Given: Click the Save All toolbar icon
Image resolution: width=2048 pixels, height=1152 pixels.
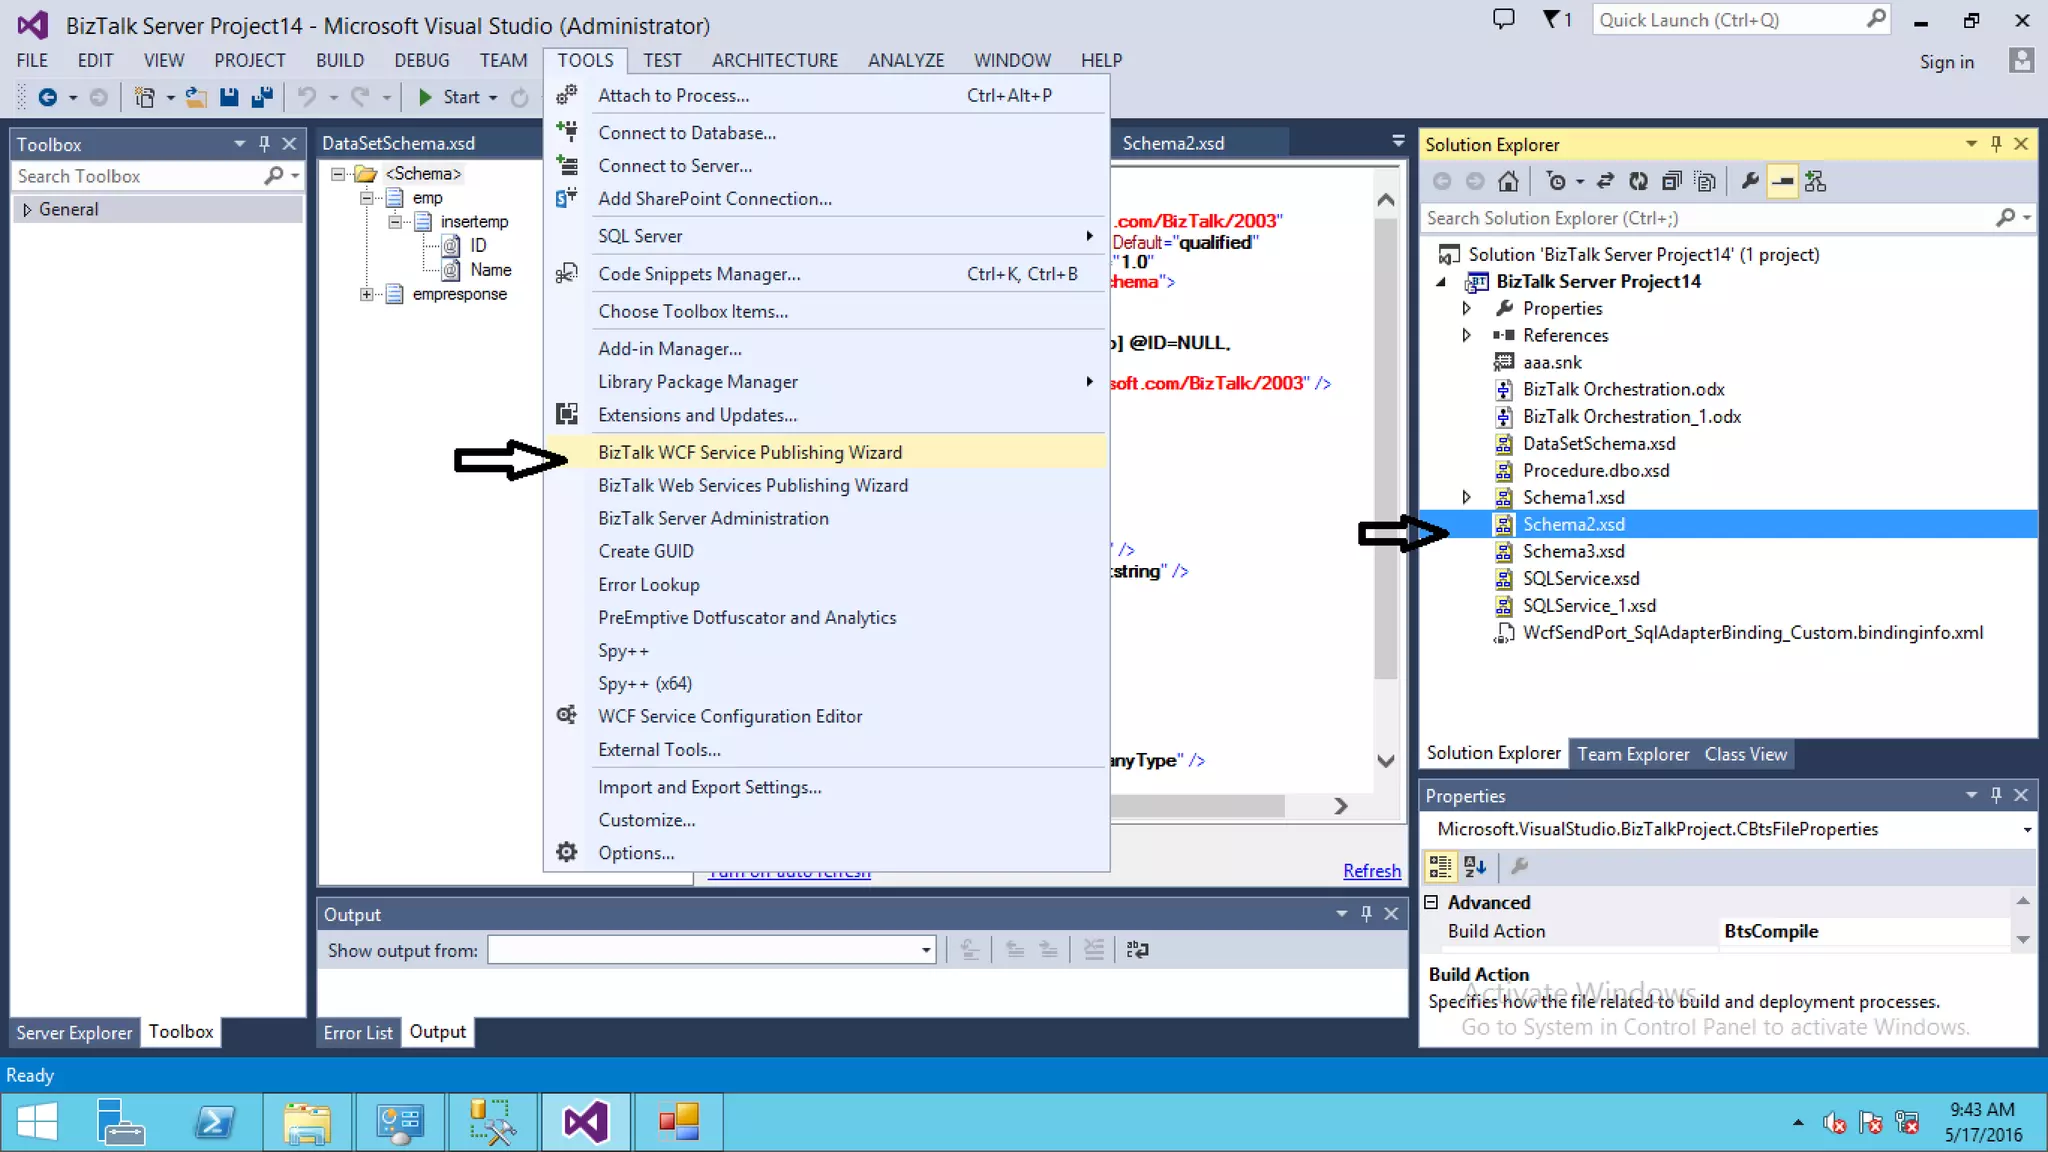Looking at the screenshot, I should point(262,97).
